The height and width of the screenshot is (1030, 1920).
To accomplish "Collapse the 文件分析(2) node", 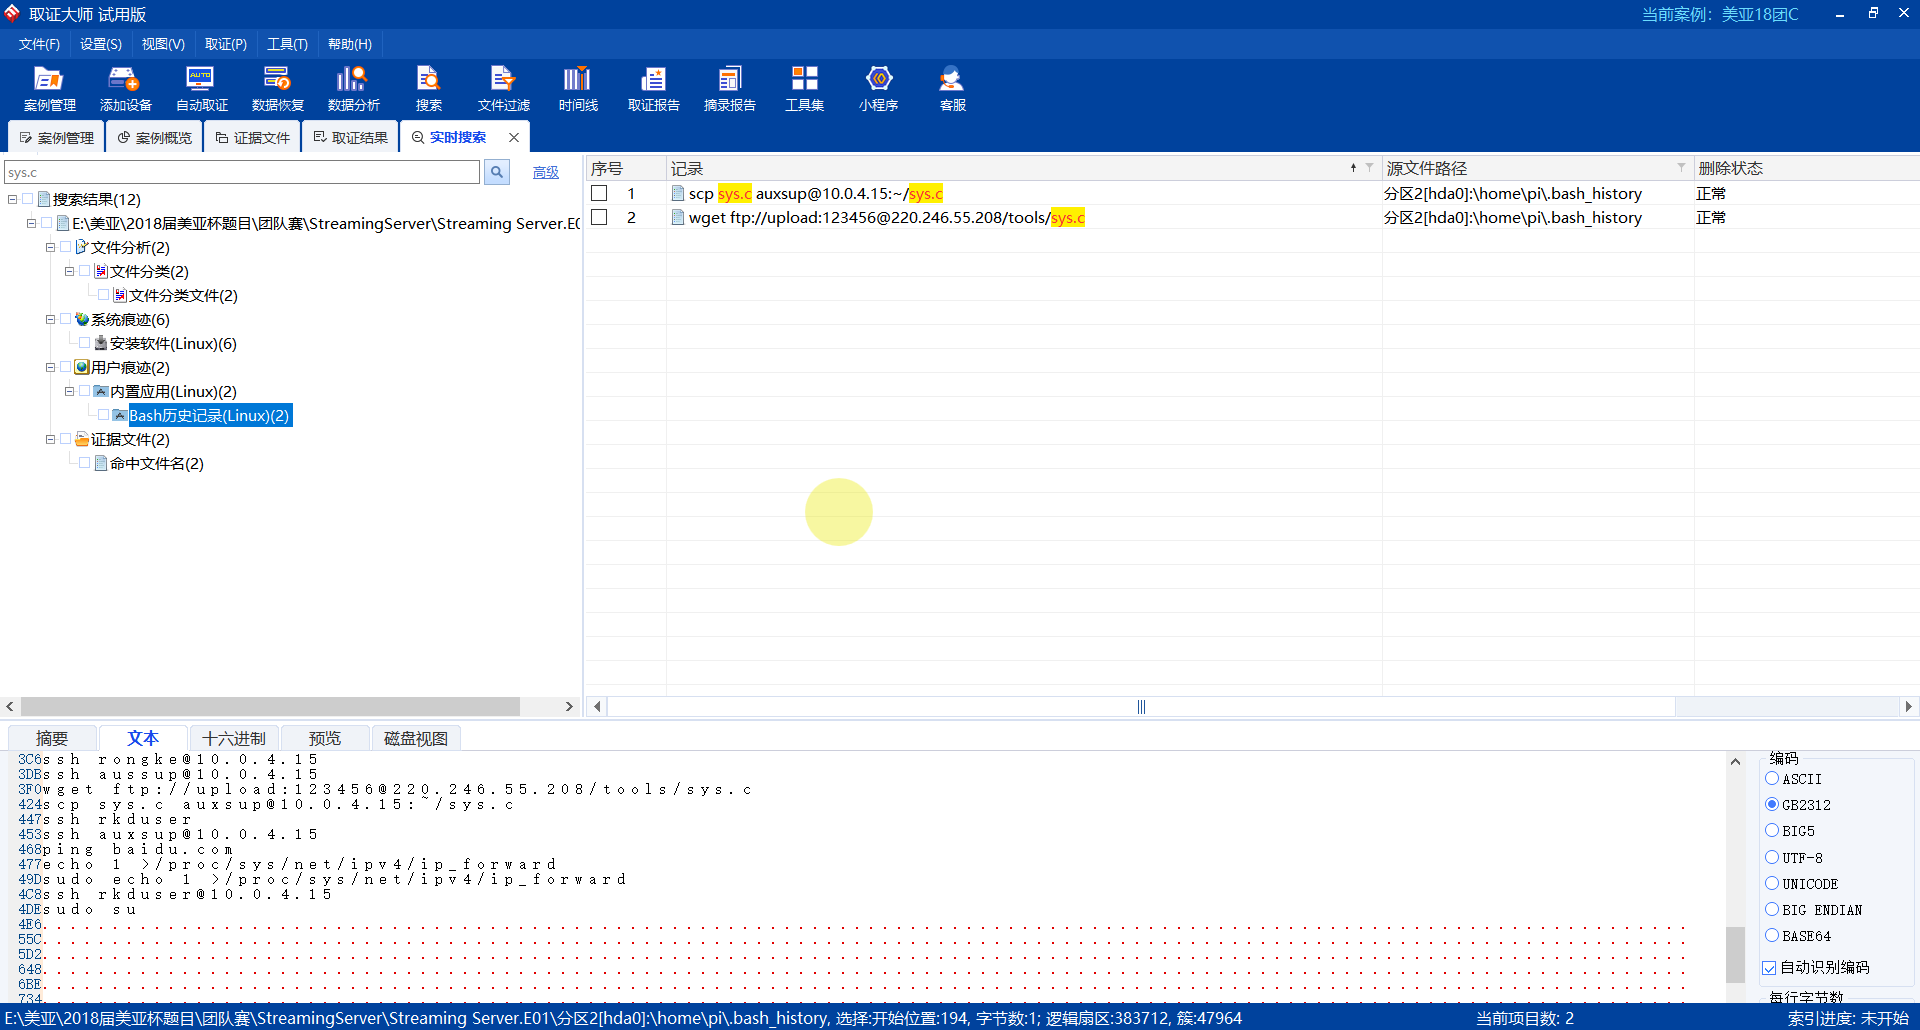I will pyautogui.click(x=50, y=247).
